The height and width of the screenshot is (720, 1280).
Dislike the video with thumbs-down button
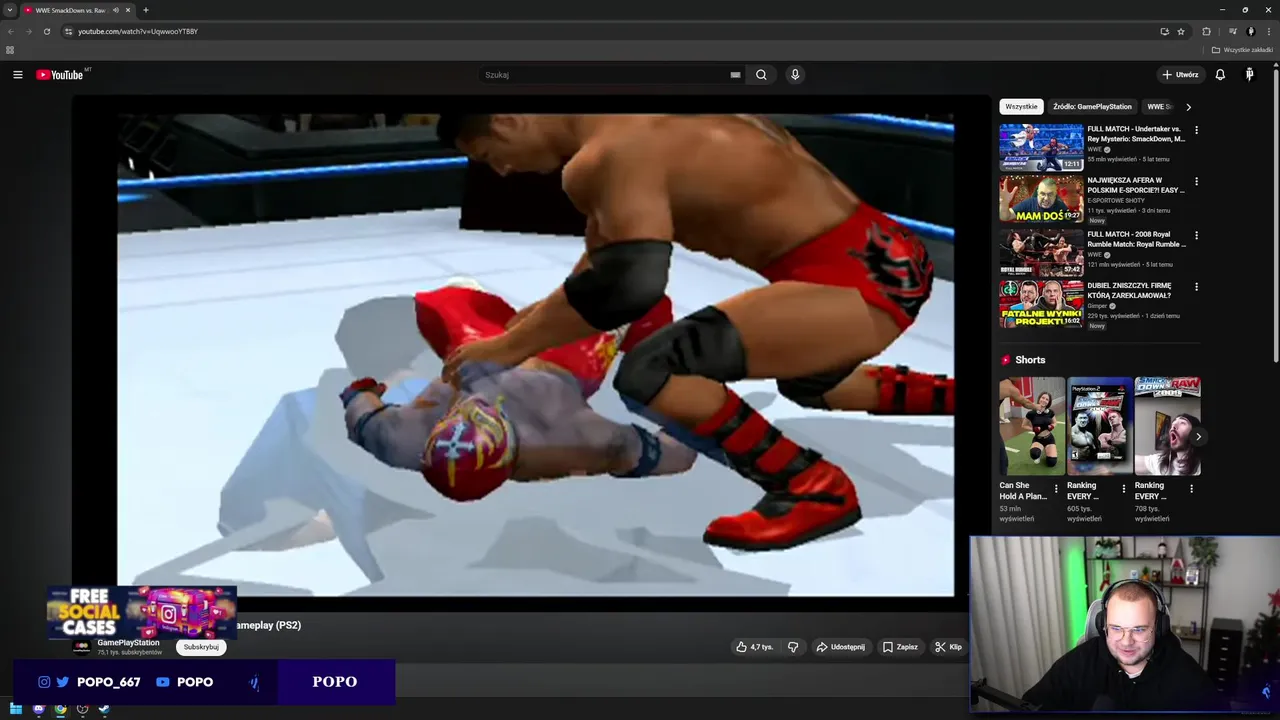click(793, 647)
